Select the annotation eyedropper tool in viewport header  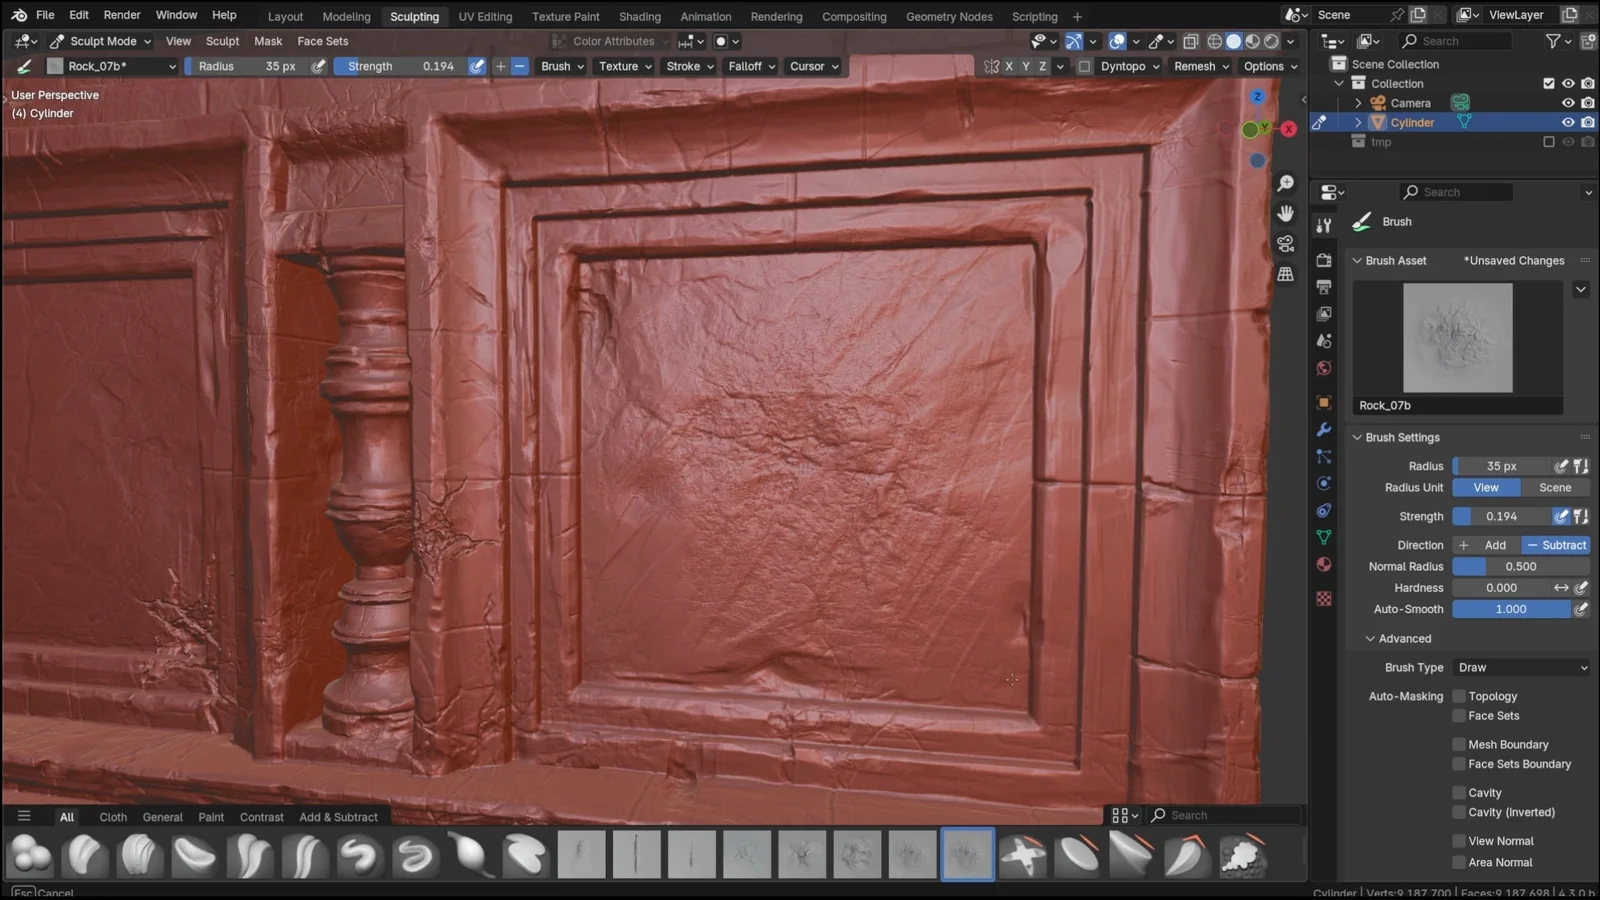pyautogui.click(x=1157, y=41)
